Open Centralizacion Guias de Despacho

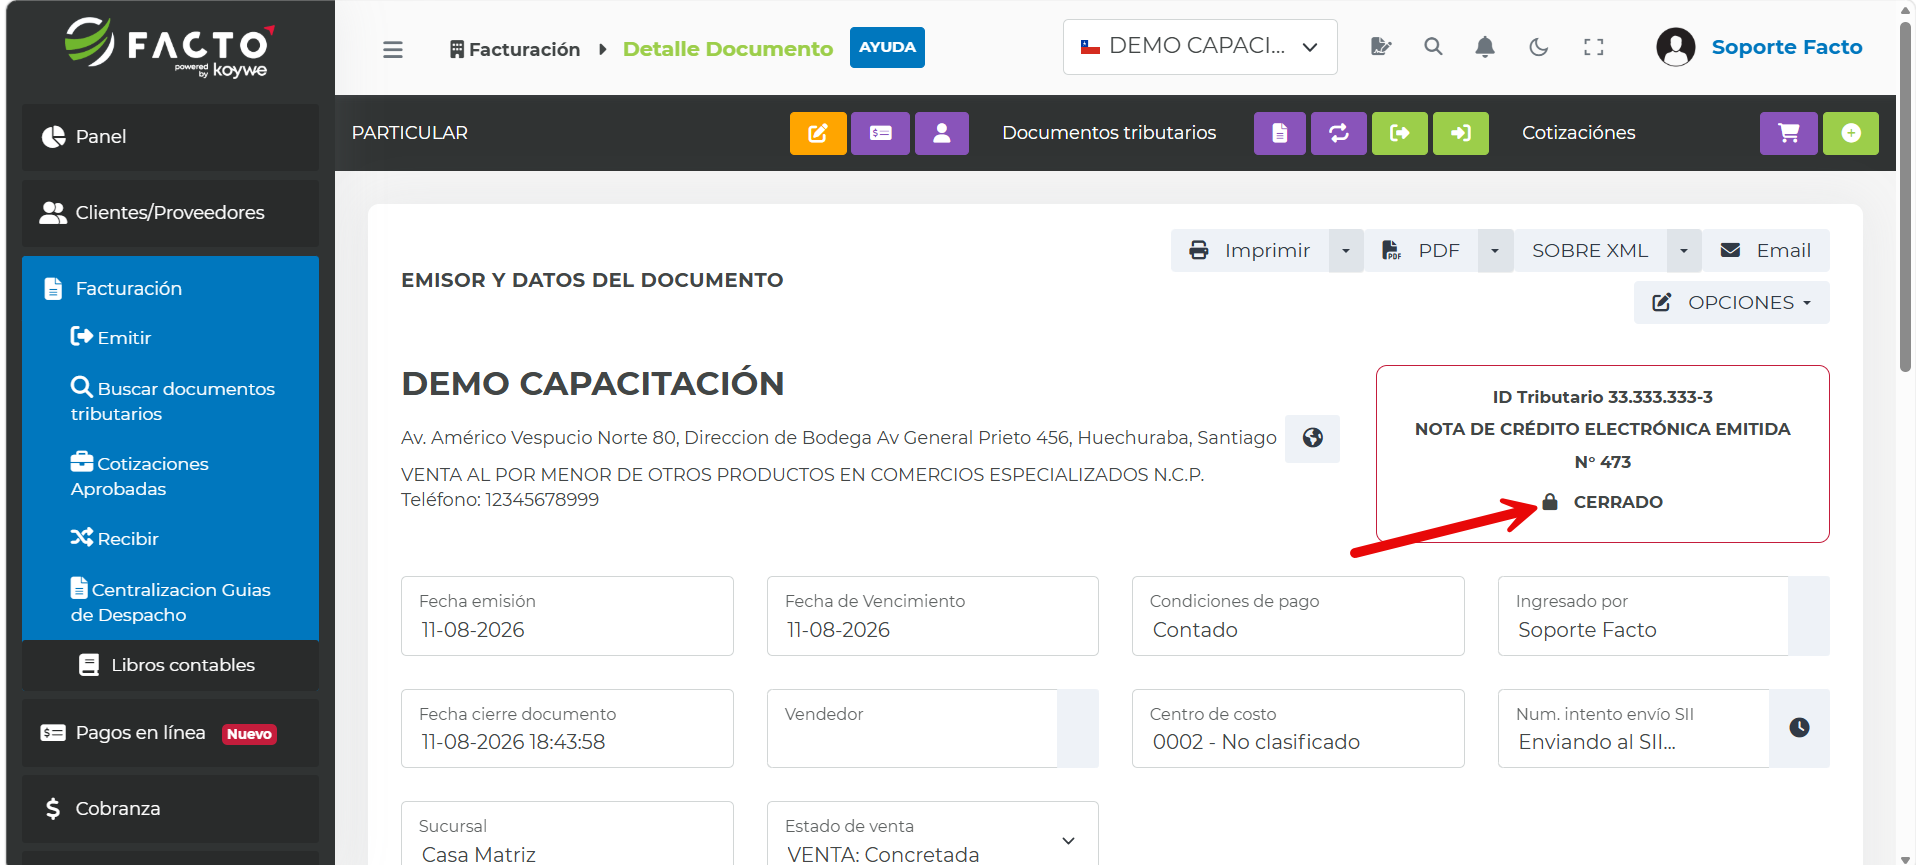[170, 602]
